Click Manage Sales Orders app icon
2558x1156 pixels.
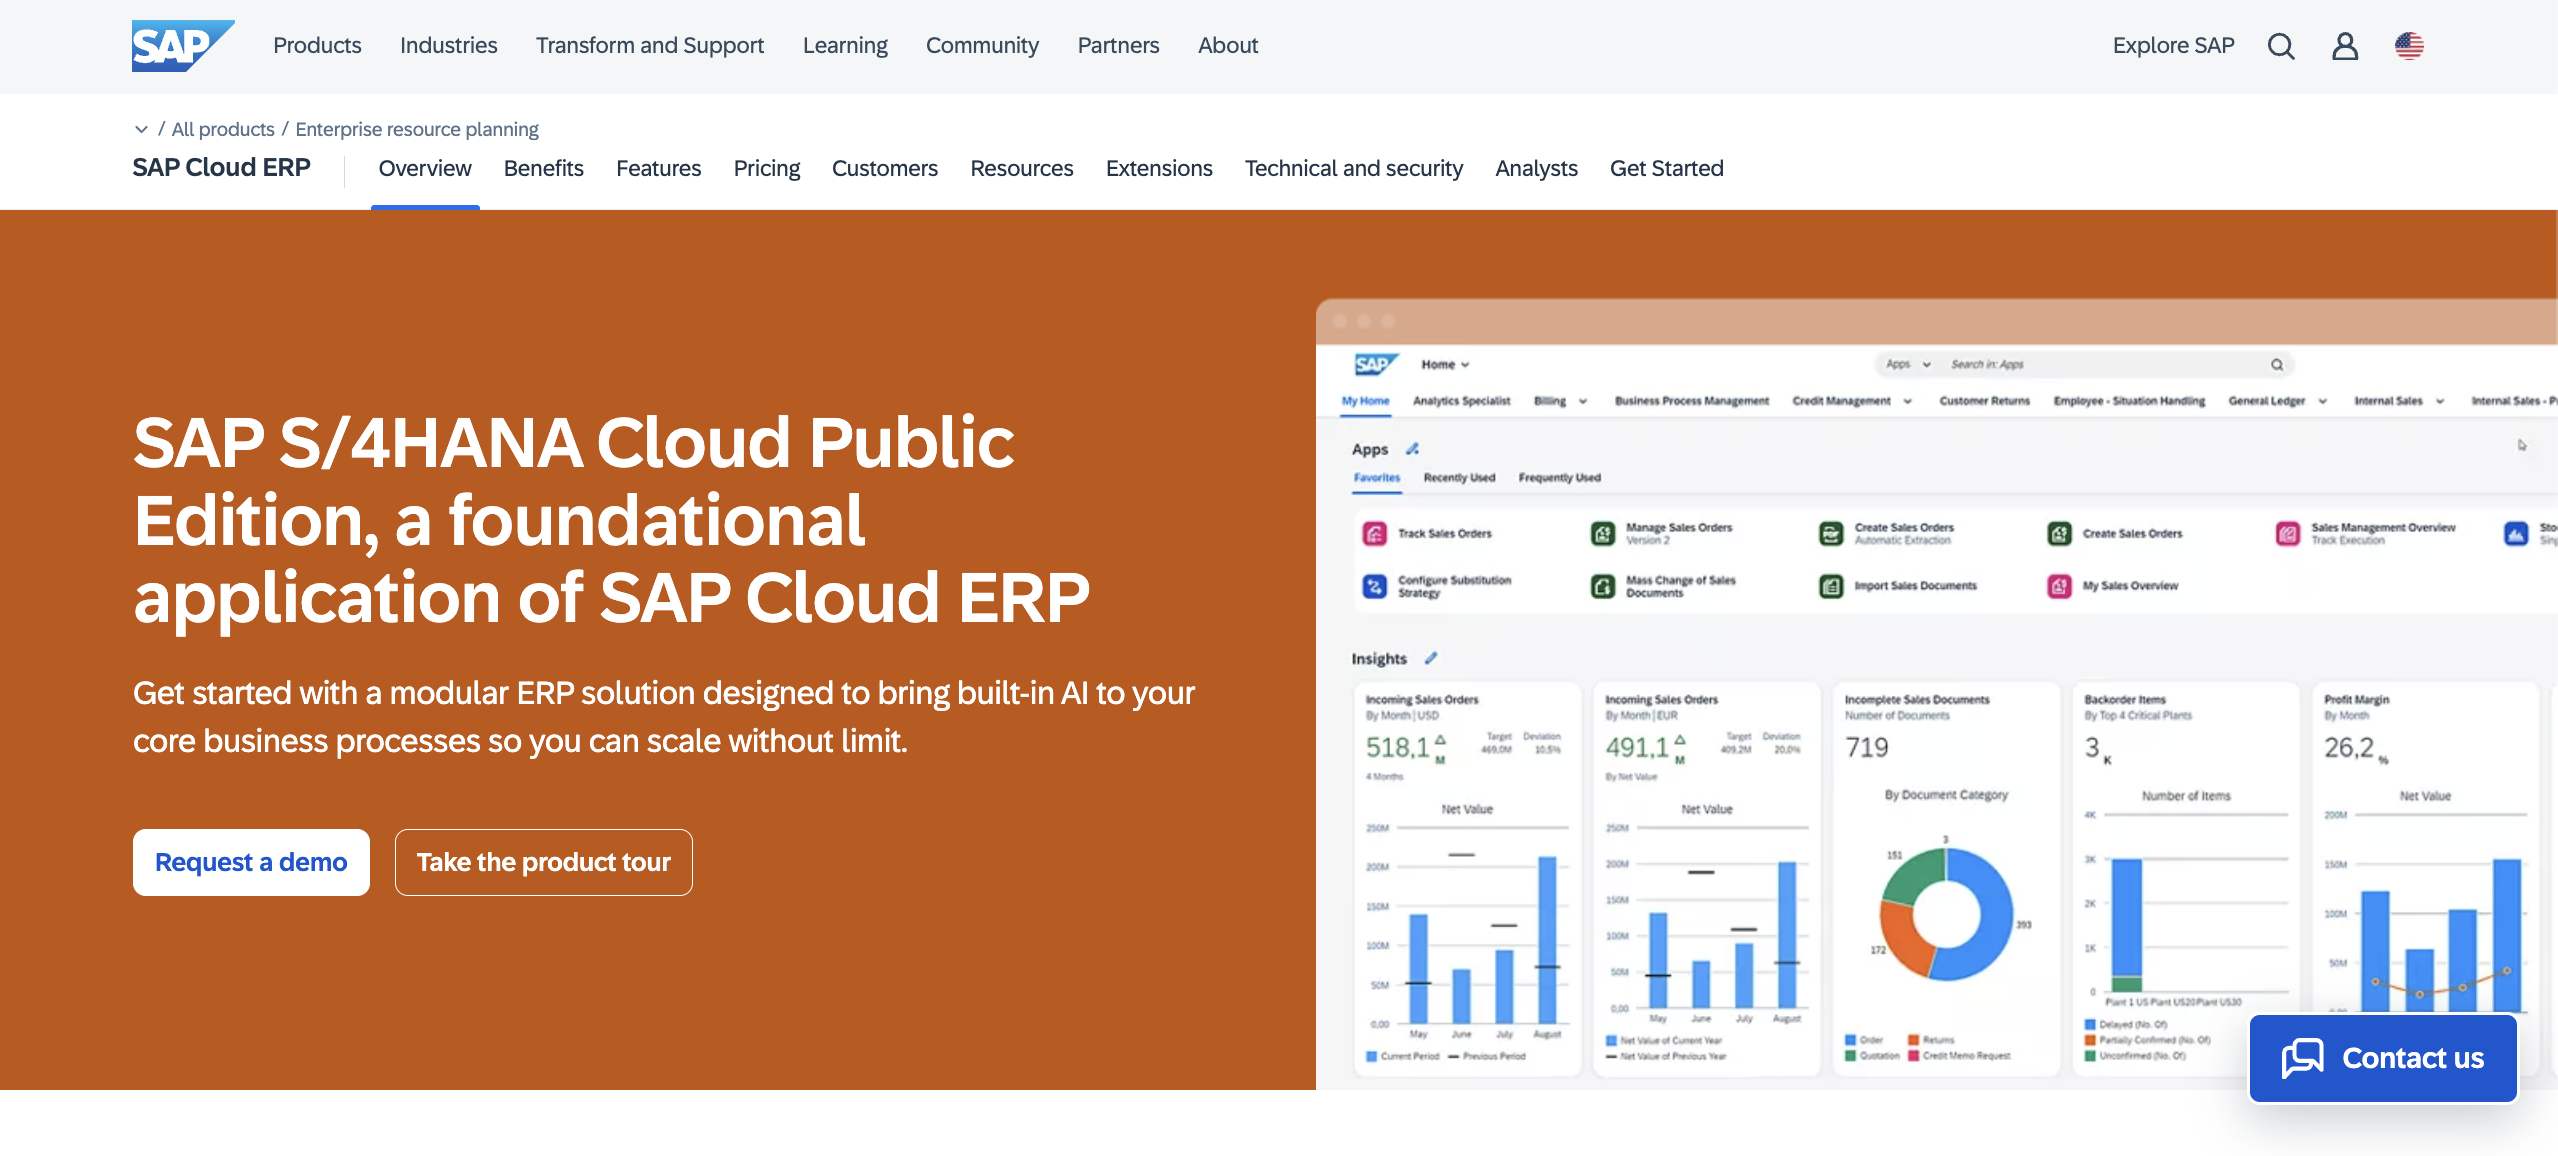click(x=1603, y=534)
